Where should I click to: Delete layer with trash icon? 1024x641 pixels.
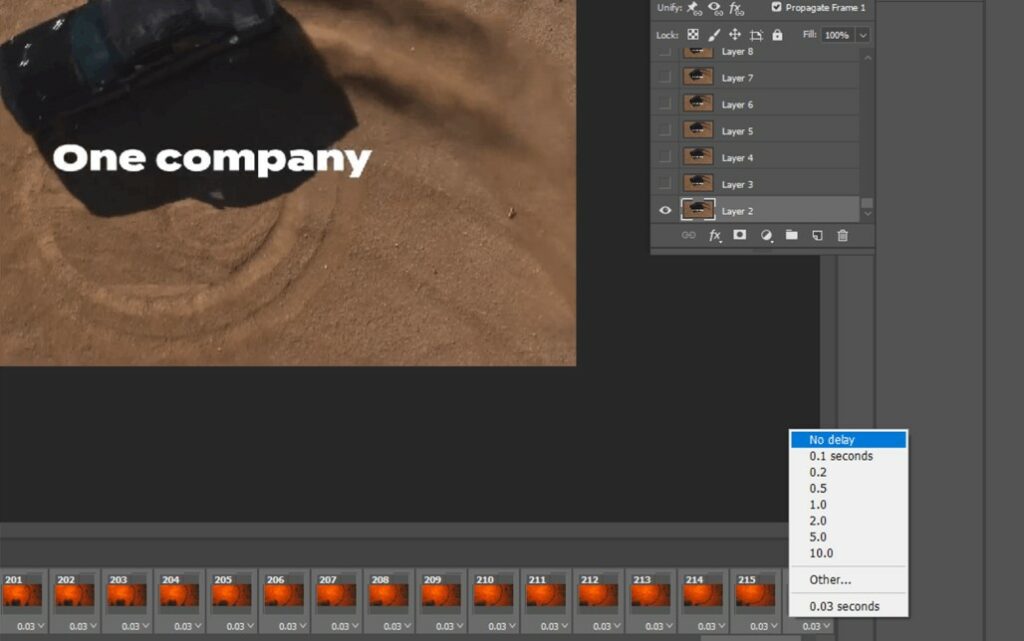842,236
